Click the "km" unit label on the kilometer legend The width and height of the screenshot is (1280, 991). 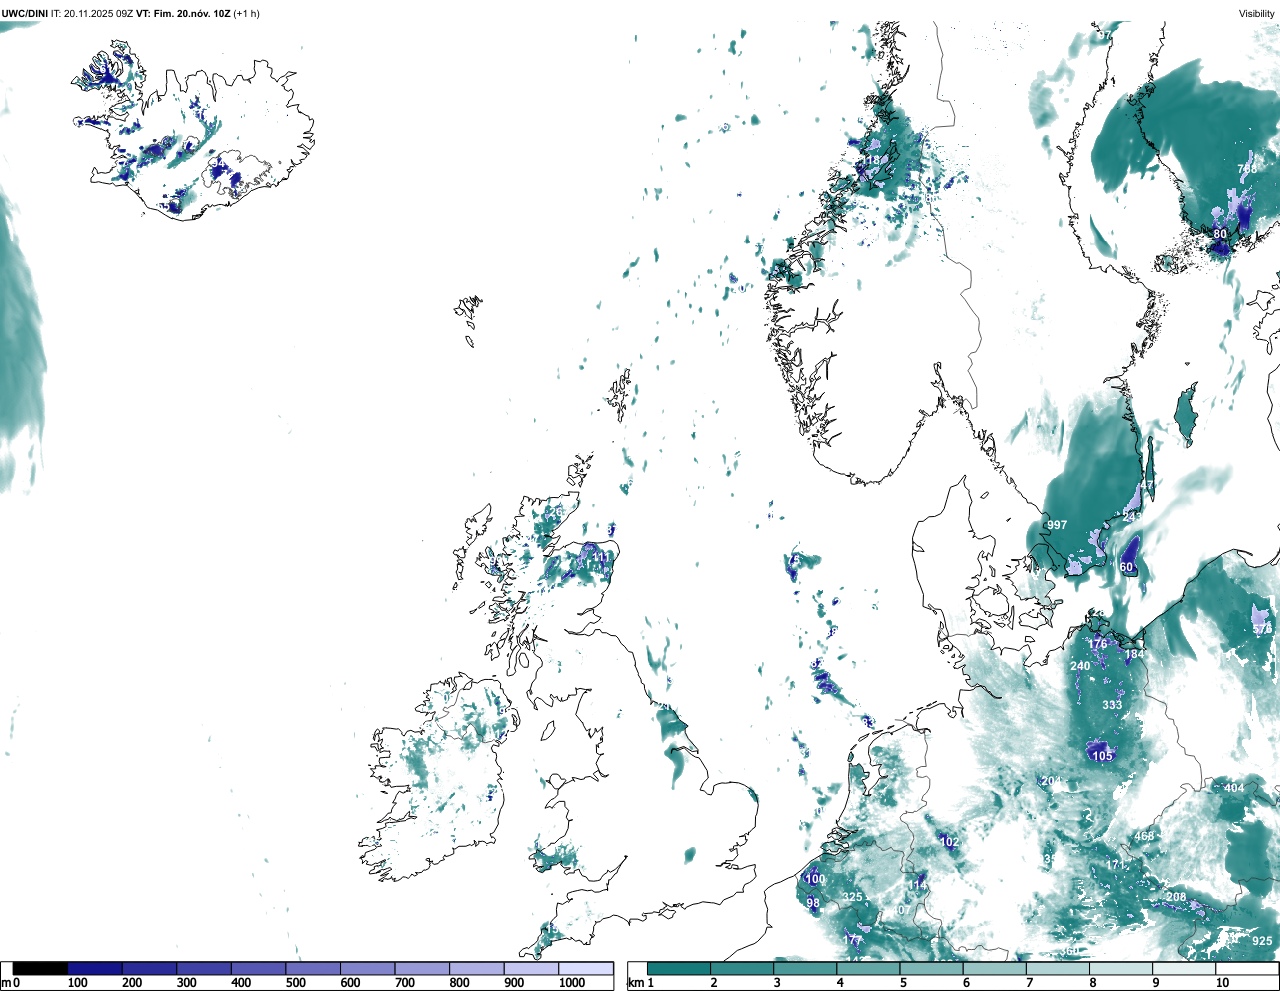click(634, 983)
